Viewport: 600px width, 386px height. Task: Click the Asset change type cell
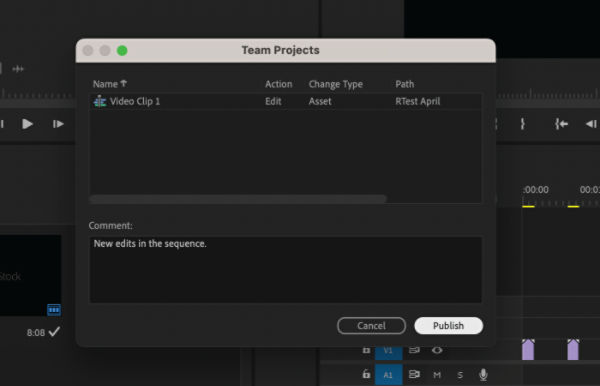coord(320,101)
